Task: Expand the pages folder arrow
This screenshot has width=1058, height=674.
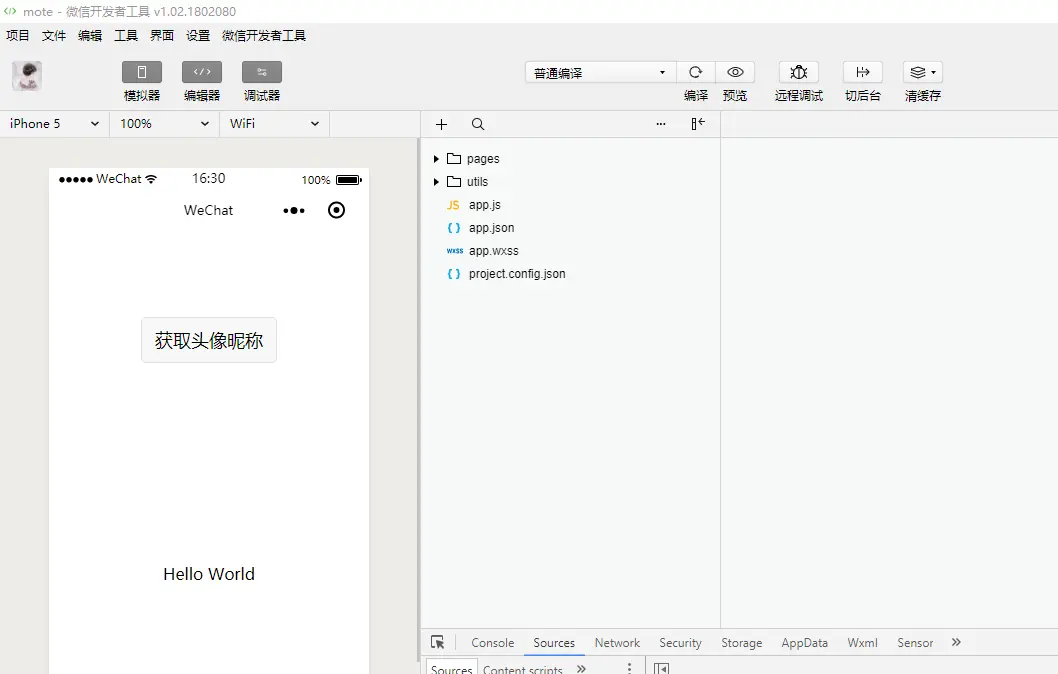Action: [x=436, y=159]
